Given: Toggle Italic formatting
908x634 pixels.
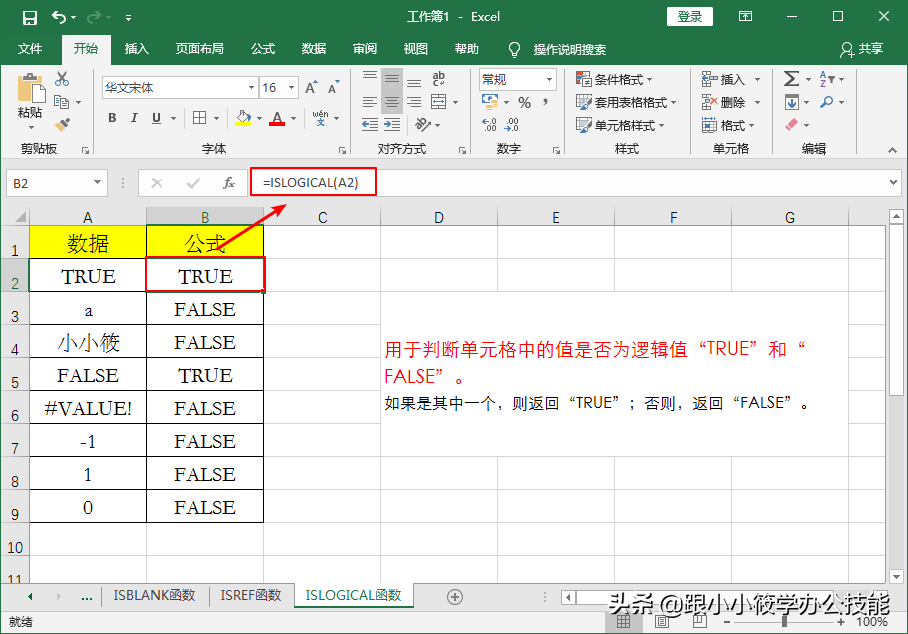Looking at the screenshot, I should pyautogui.click(x=134, y=118).
